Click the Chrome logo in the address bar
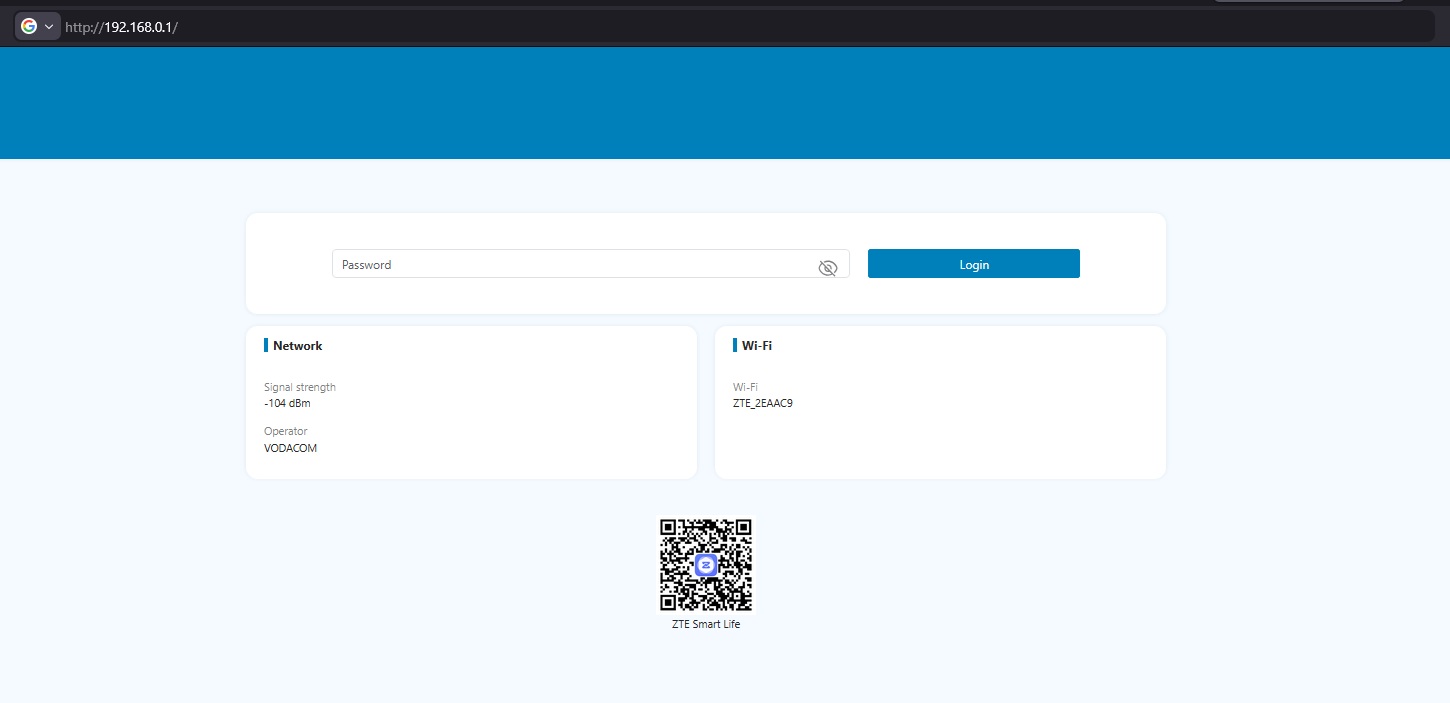 [29, 26]
